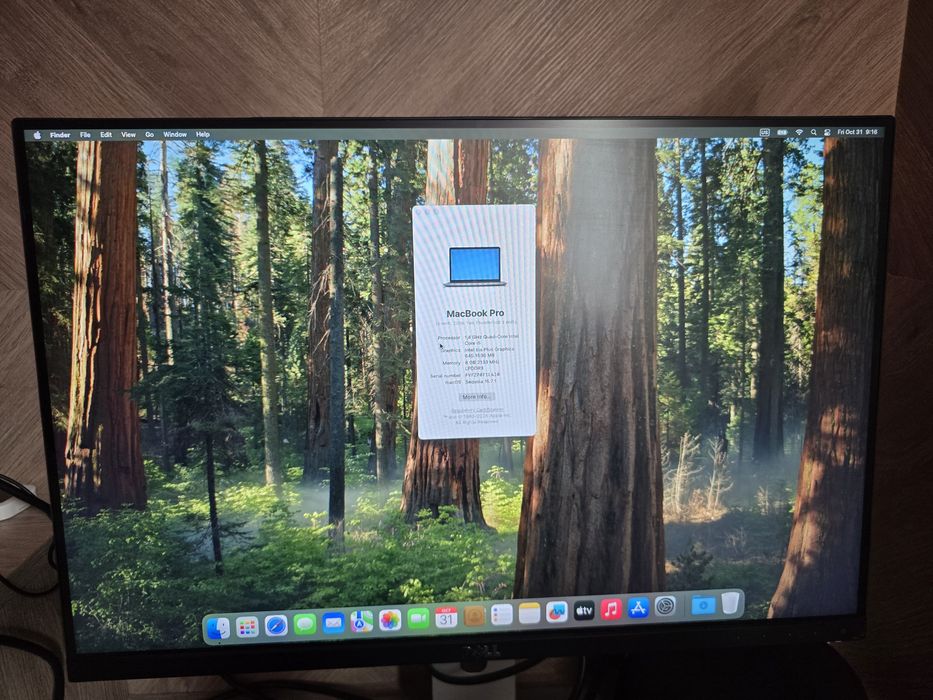Open the Edit menu
The height and width of the screenshot is (700, 933).
(106, 135)
